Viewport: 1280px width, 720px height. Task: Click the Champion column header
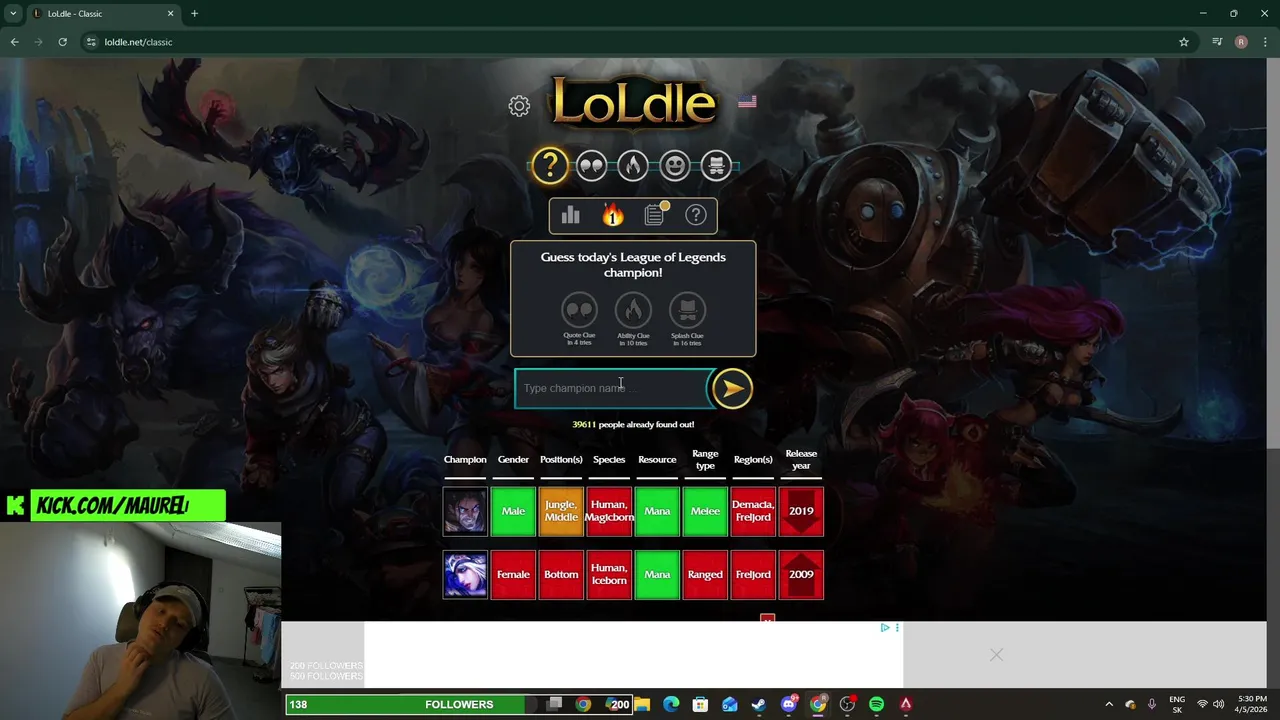(465, 460)
